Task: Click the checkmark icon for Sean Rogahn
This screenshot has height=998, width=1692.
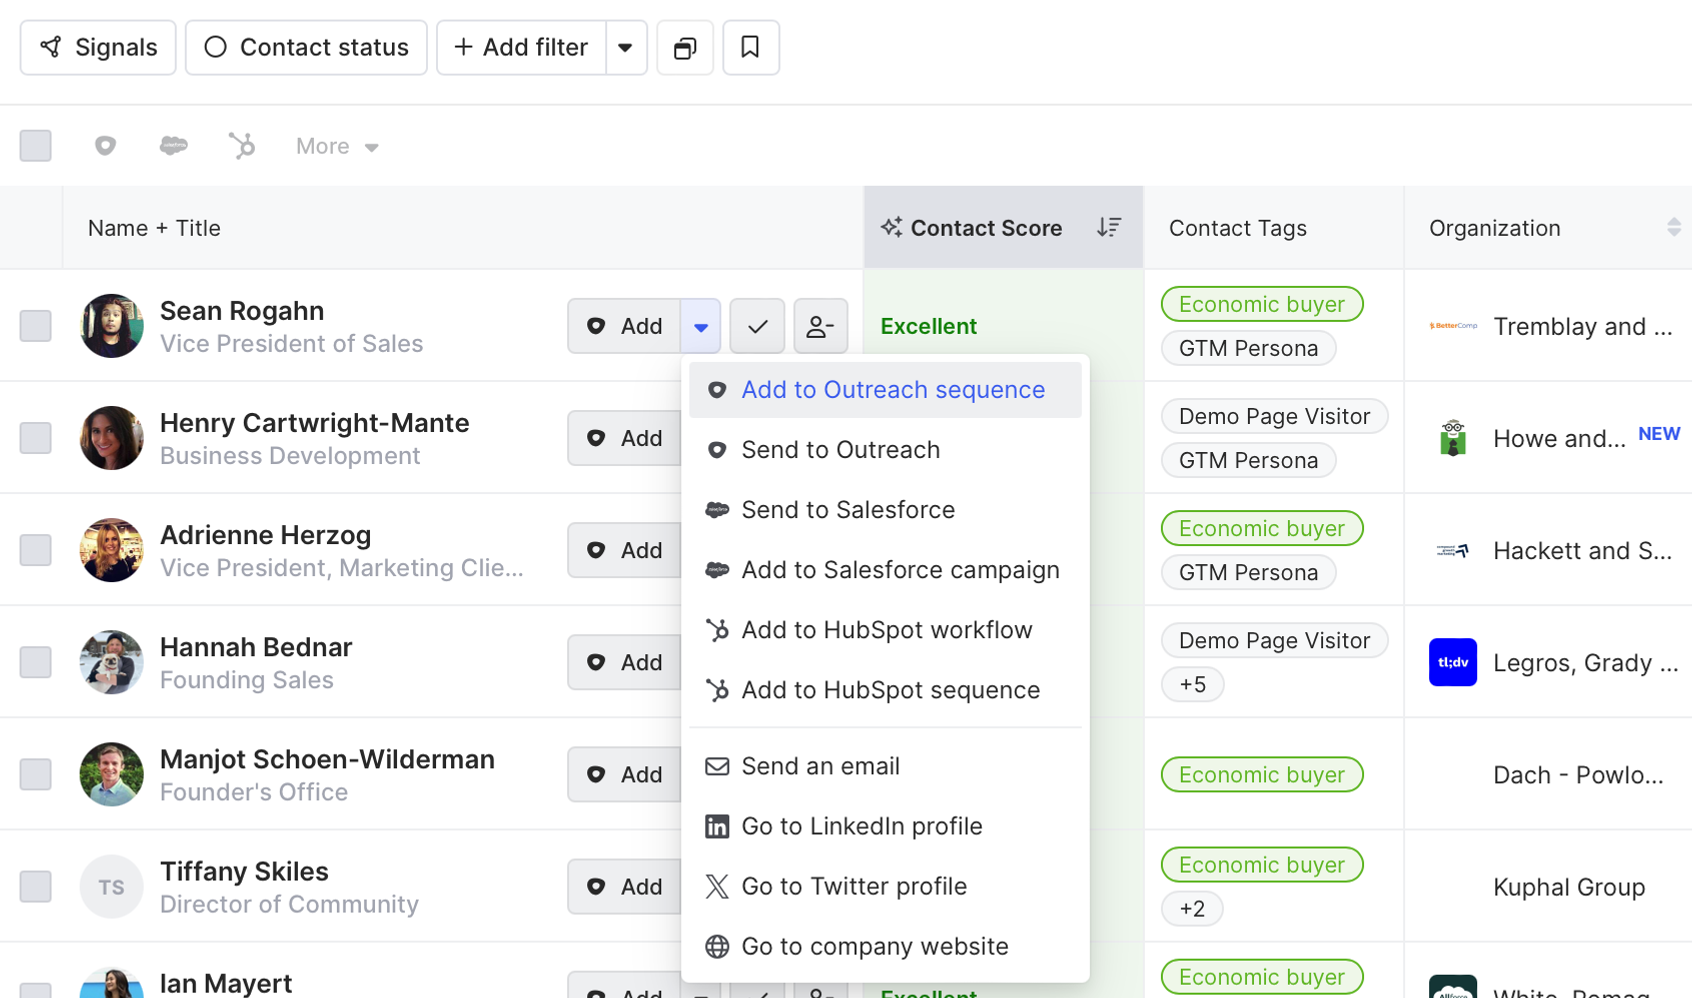Action: click(757, 326)
